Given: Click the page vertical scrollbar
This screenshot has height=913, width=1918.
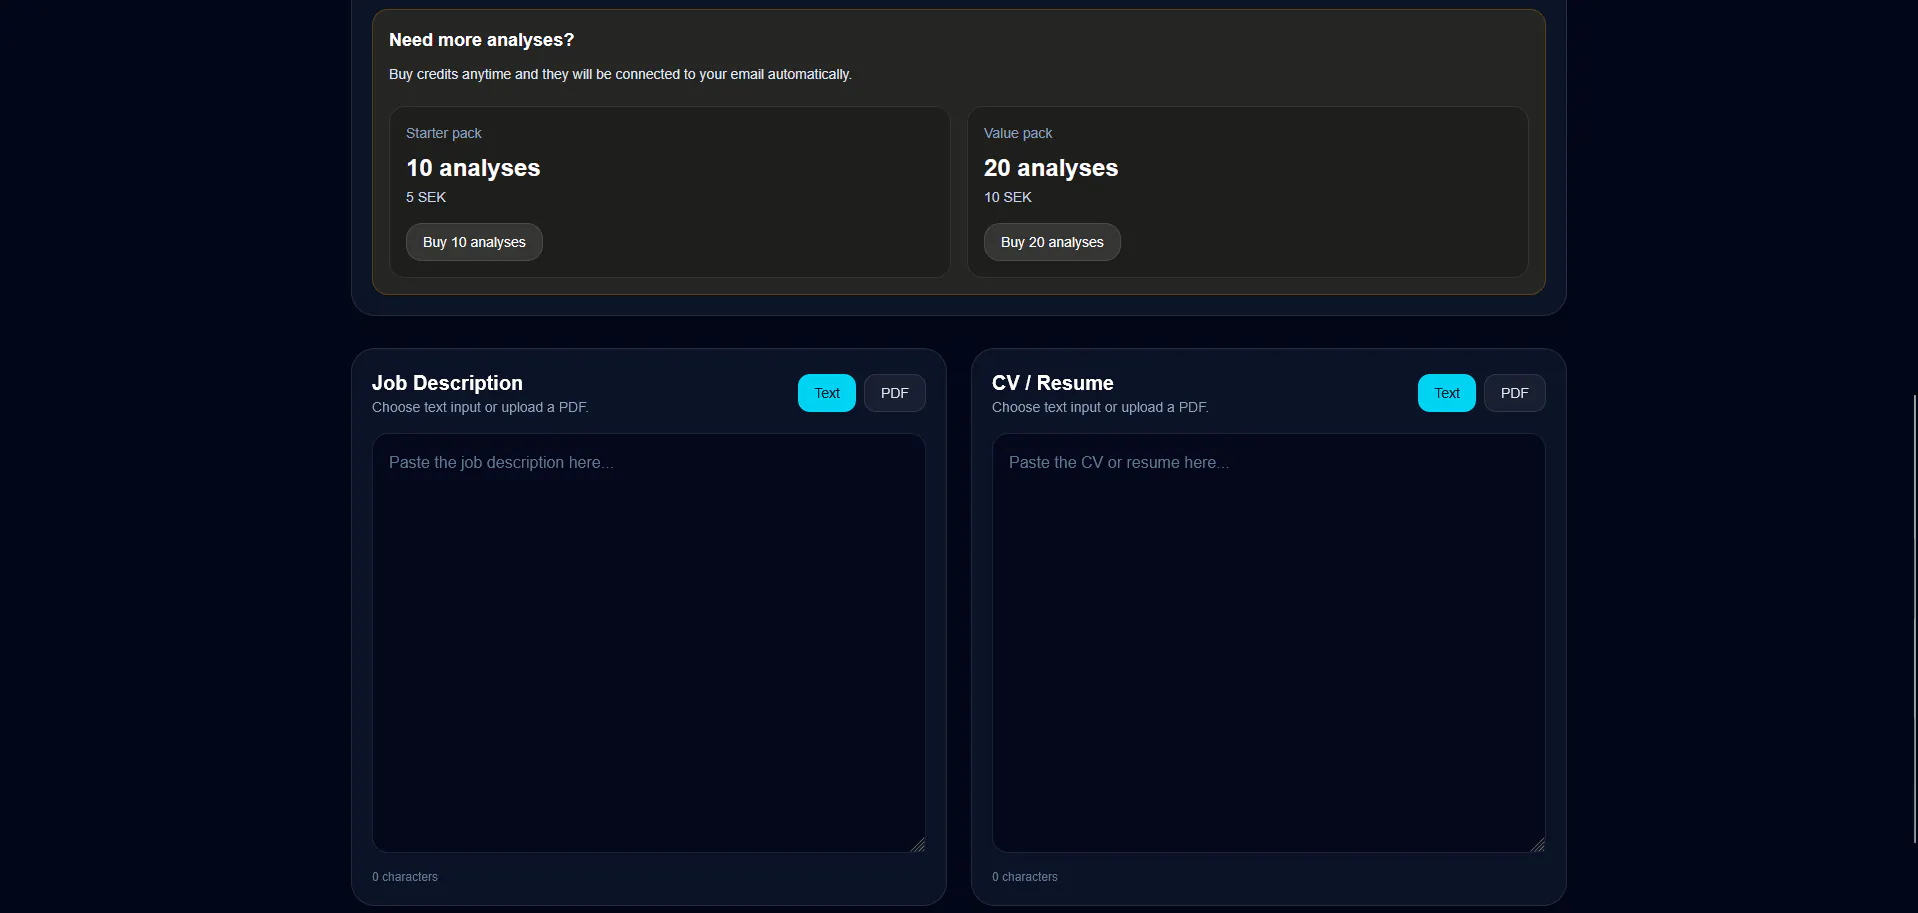Looking at the screenshot, I should pyautogui.click(x=1914, y=619).
